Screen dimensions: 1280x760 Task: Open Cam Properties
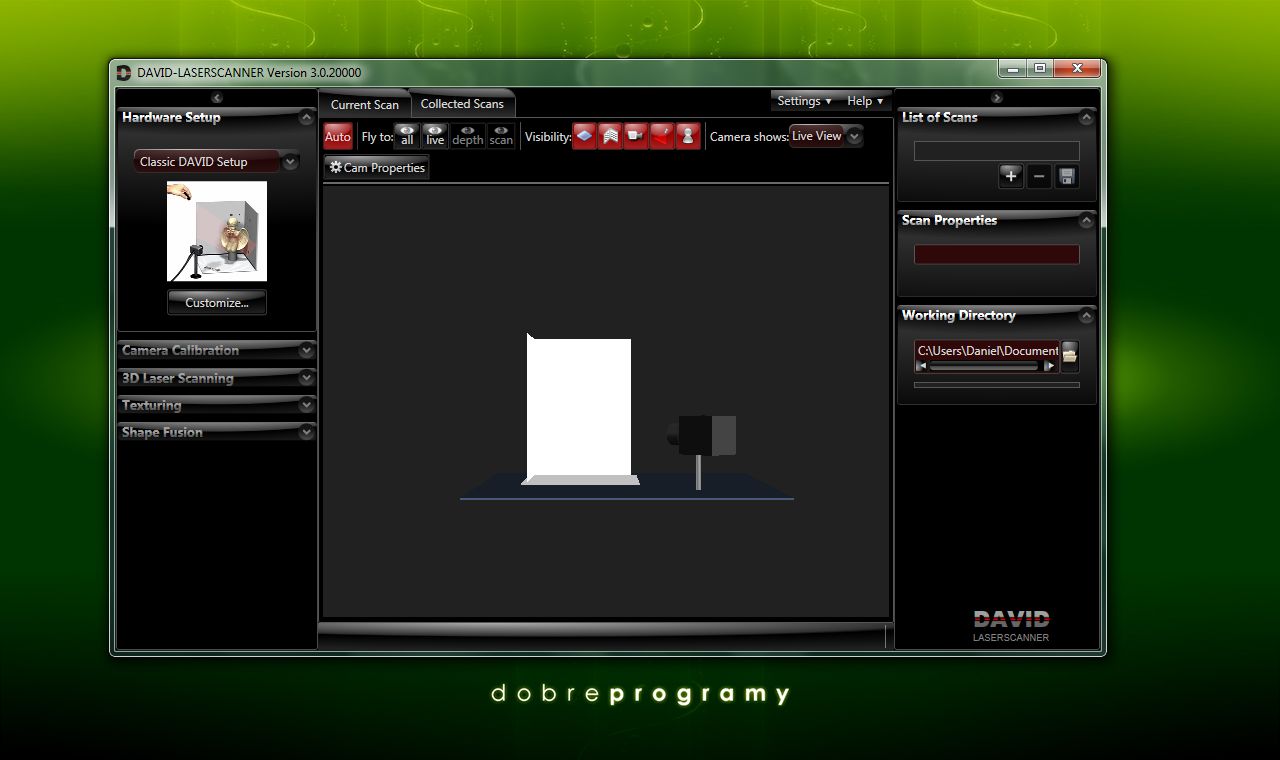pyautogui.click(x=377, y=168)
